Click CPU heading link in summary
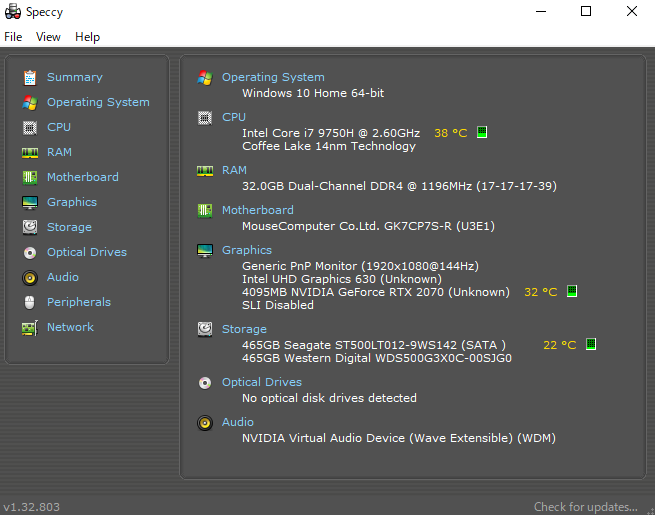The image size is (655, 515). [x=234, y=117]
